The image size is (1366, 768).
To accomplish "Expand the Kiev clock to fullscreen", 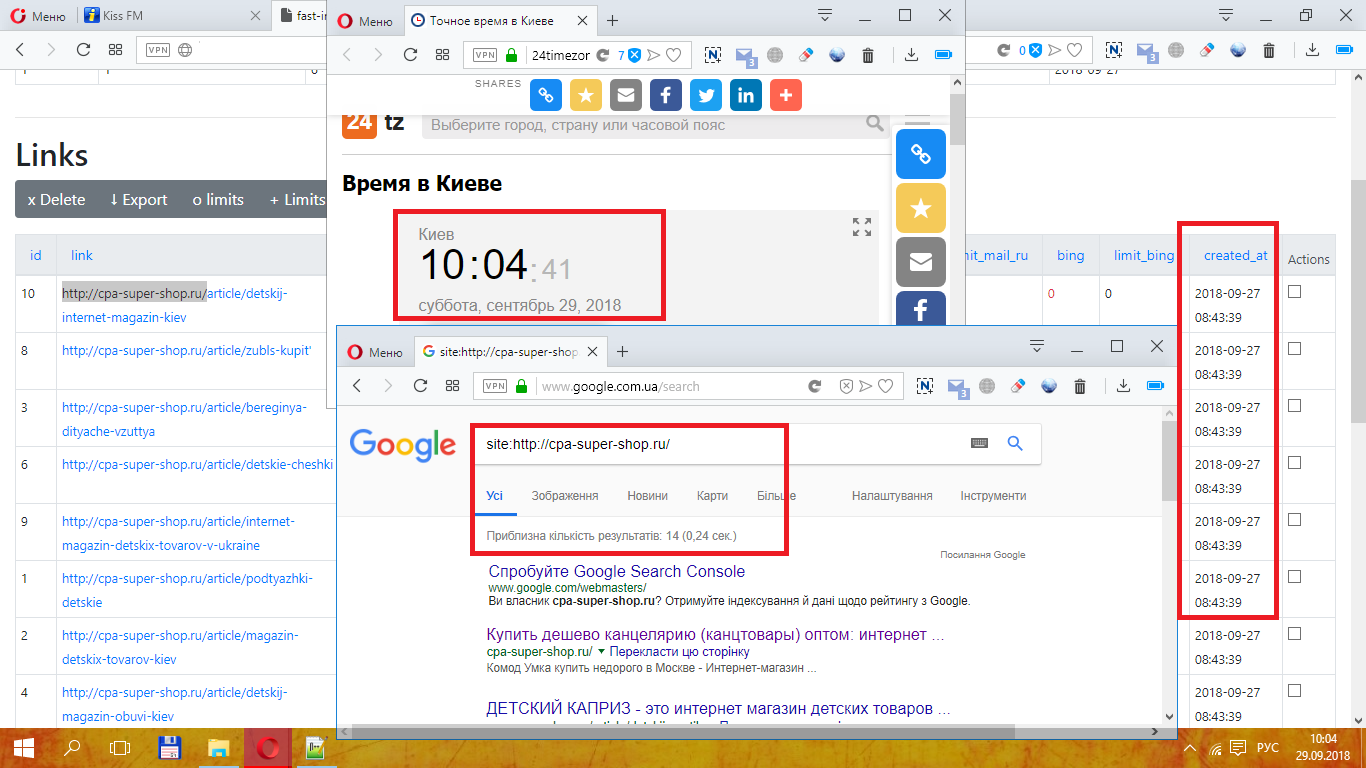I will coord(861,227).
